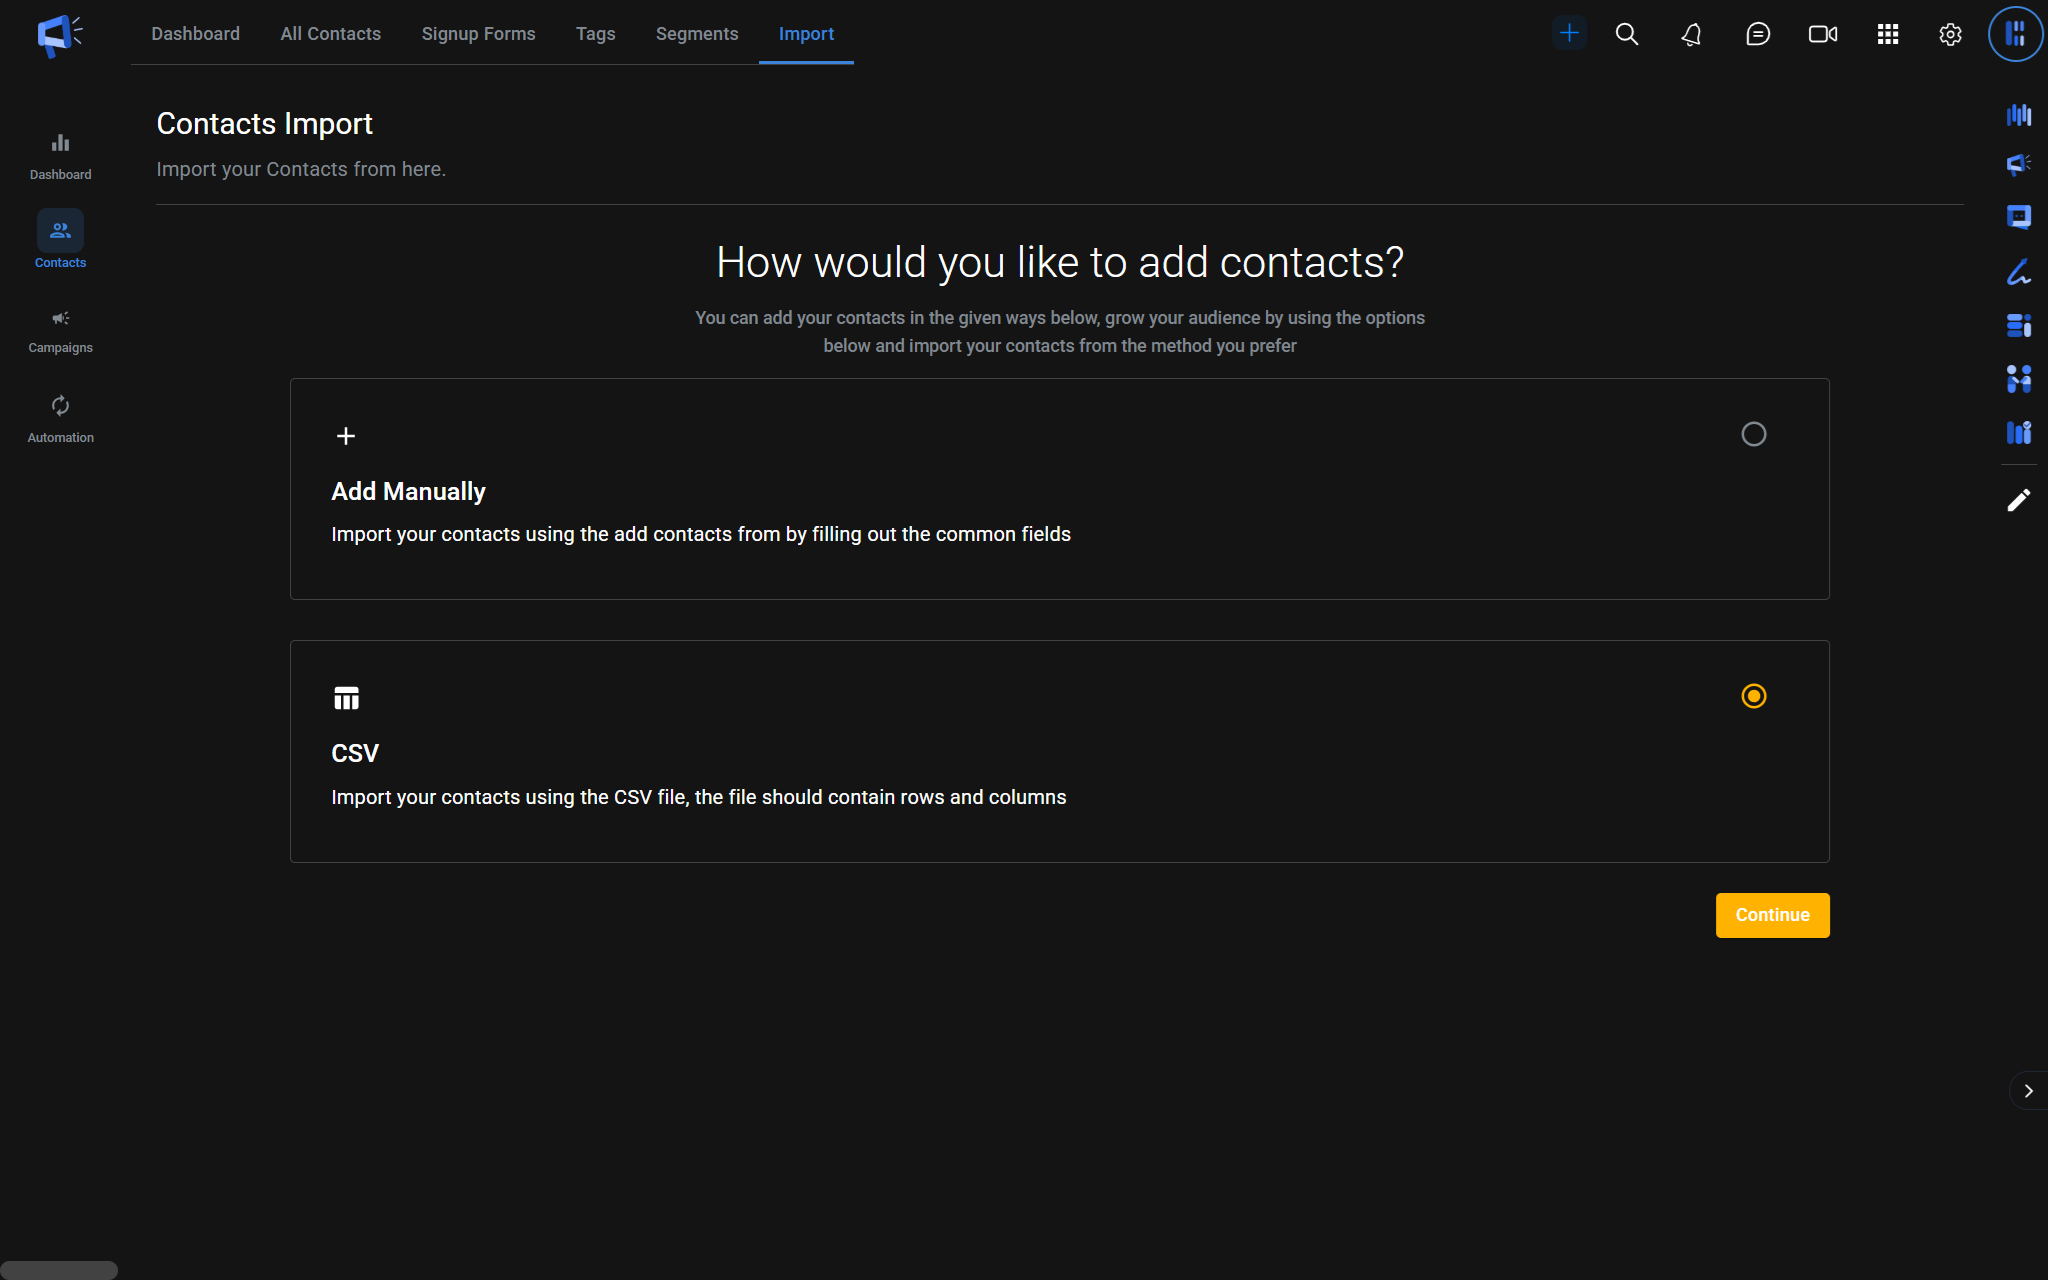2048x1280 pixels.
Task: Switch to the All Contacts tab
Action: point(330,34)
